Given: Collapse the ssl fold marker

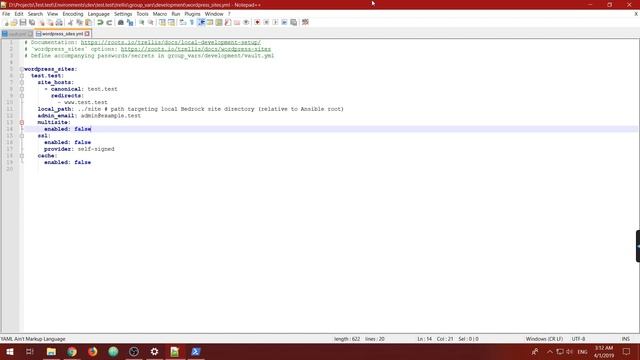Looking at the screenshot, I should 22,136.
